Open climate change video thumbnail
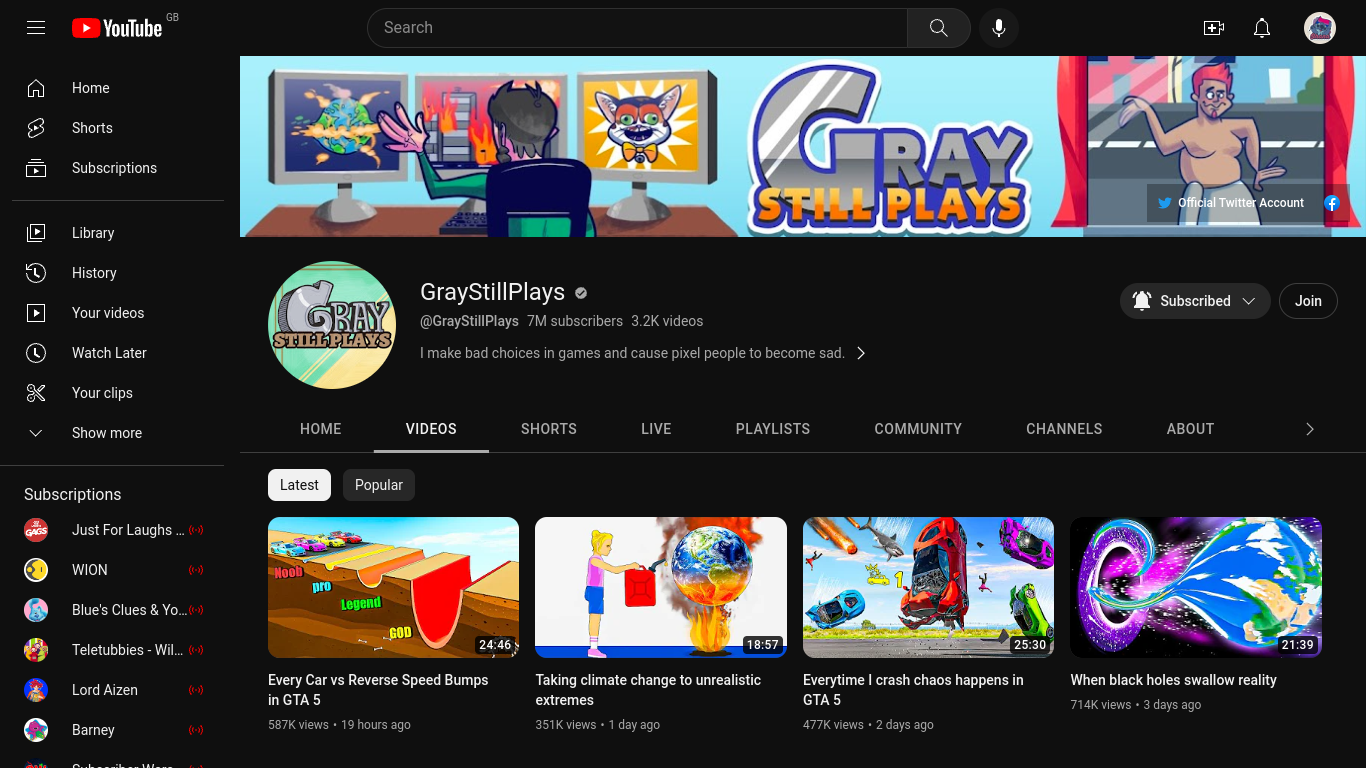Image resolution: width=1366 pixels, height=768 pixels. [x=661, y=587]
